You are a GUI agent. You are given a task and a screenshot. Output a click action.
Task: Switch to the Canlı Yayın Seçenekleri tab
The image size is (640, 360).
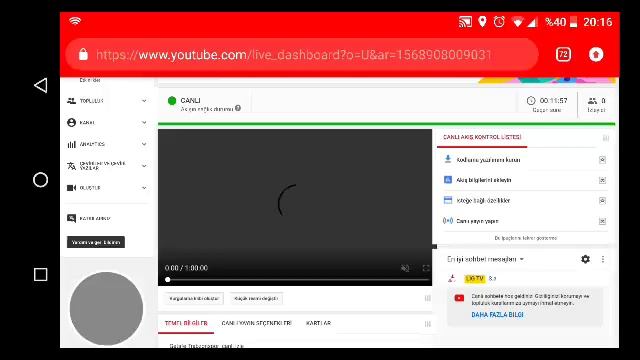pyautogui.click(x=256, y=323)
